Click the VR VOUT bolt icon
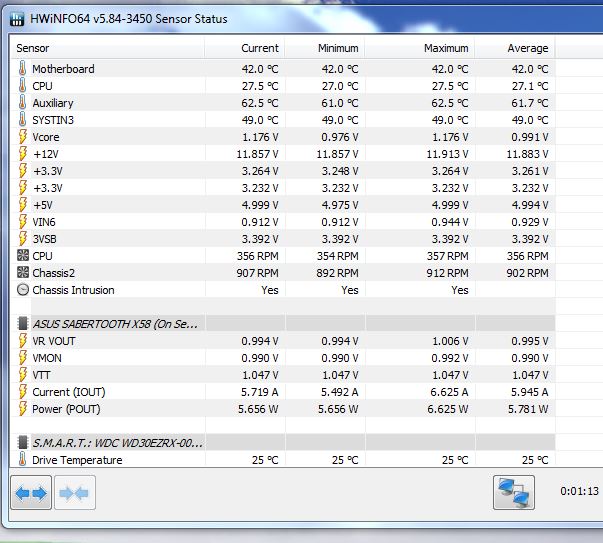 click(x=23, y=341)
